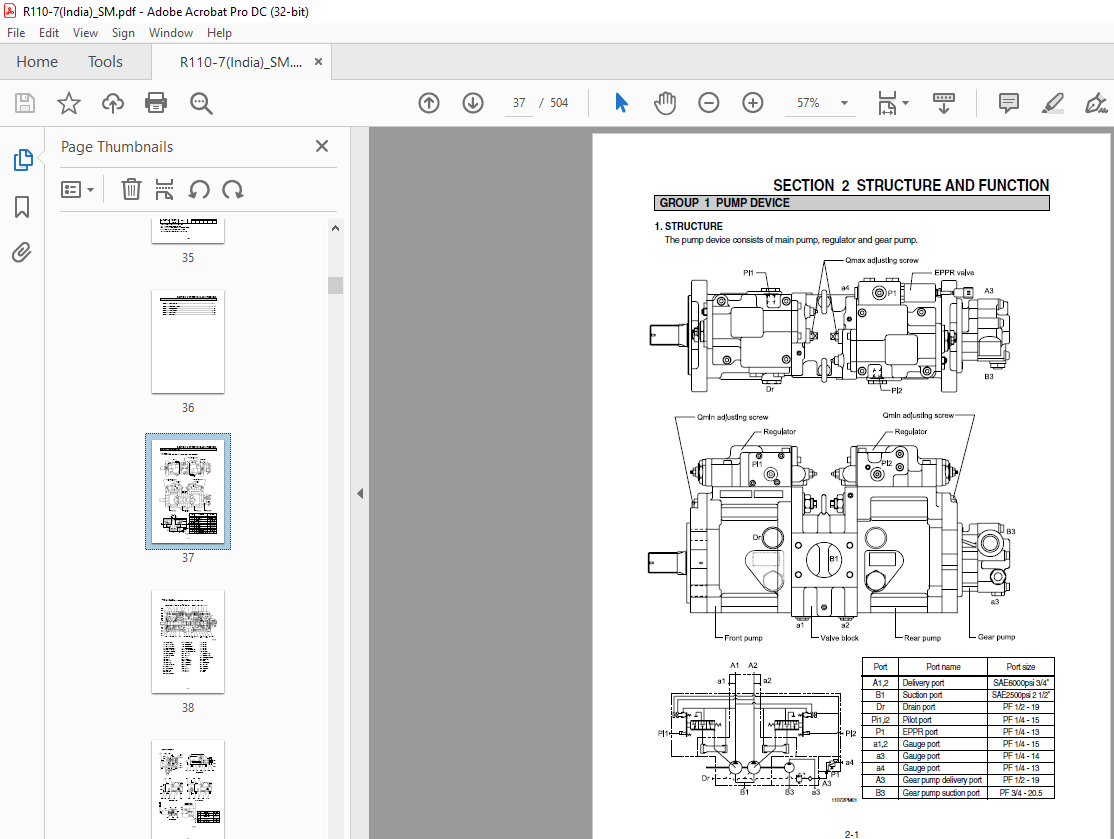Close the R110-7(India)_SM document tab
The width and height of the screenshot is (1114, 839).
point(318,62)
